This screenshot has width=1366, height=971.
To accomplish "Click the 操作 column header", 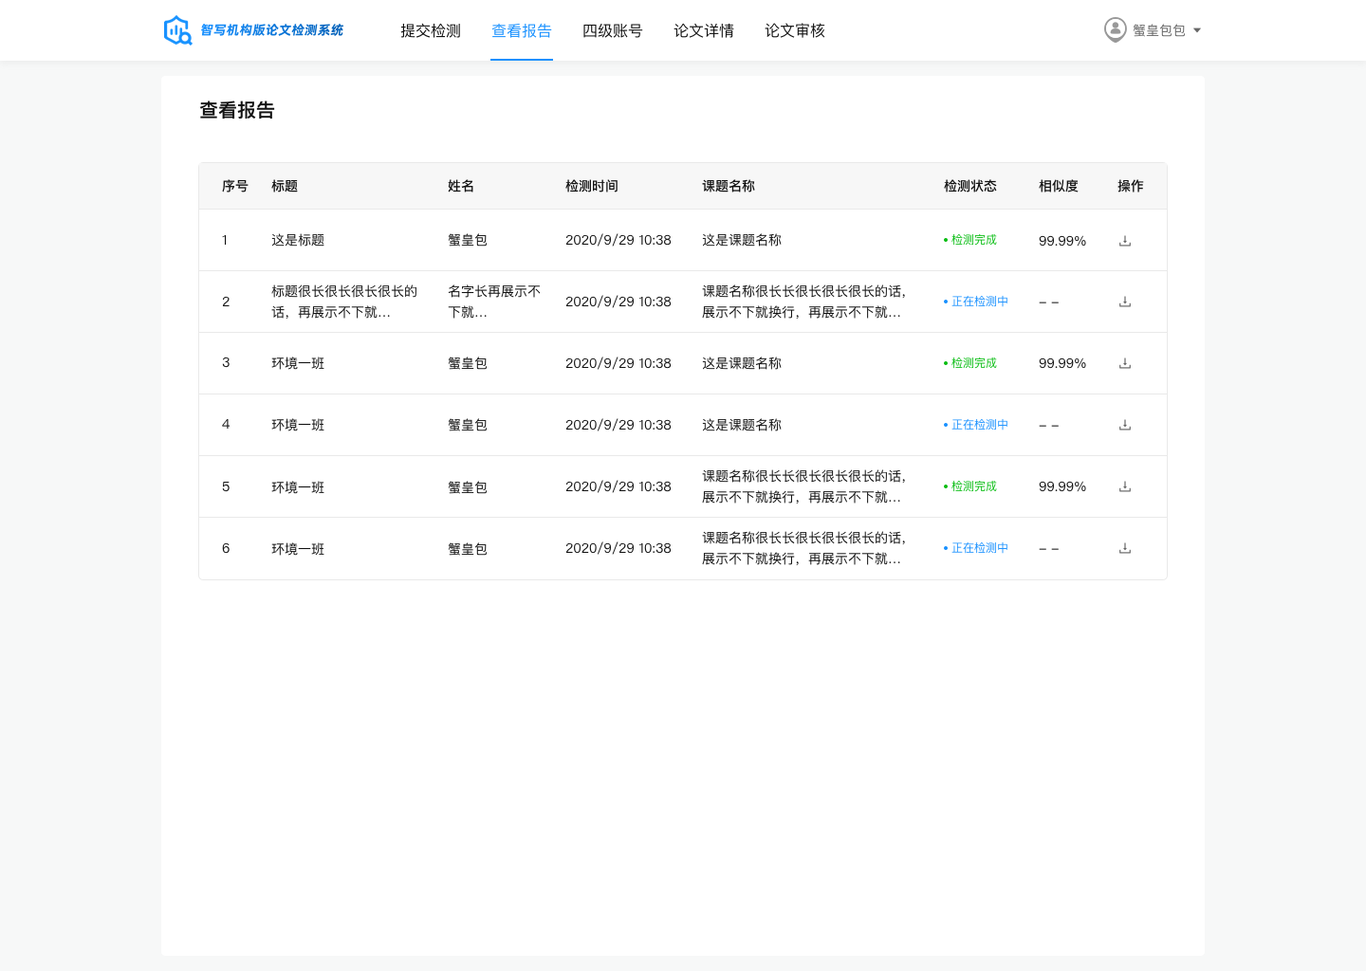I will click(x=1130, y=187).
